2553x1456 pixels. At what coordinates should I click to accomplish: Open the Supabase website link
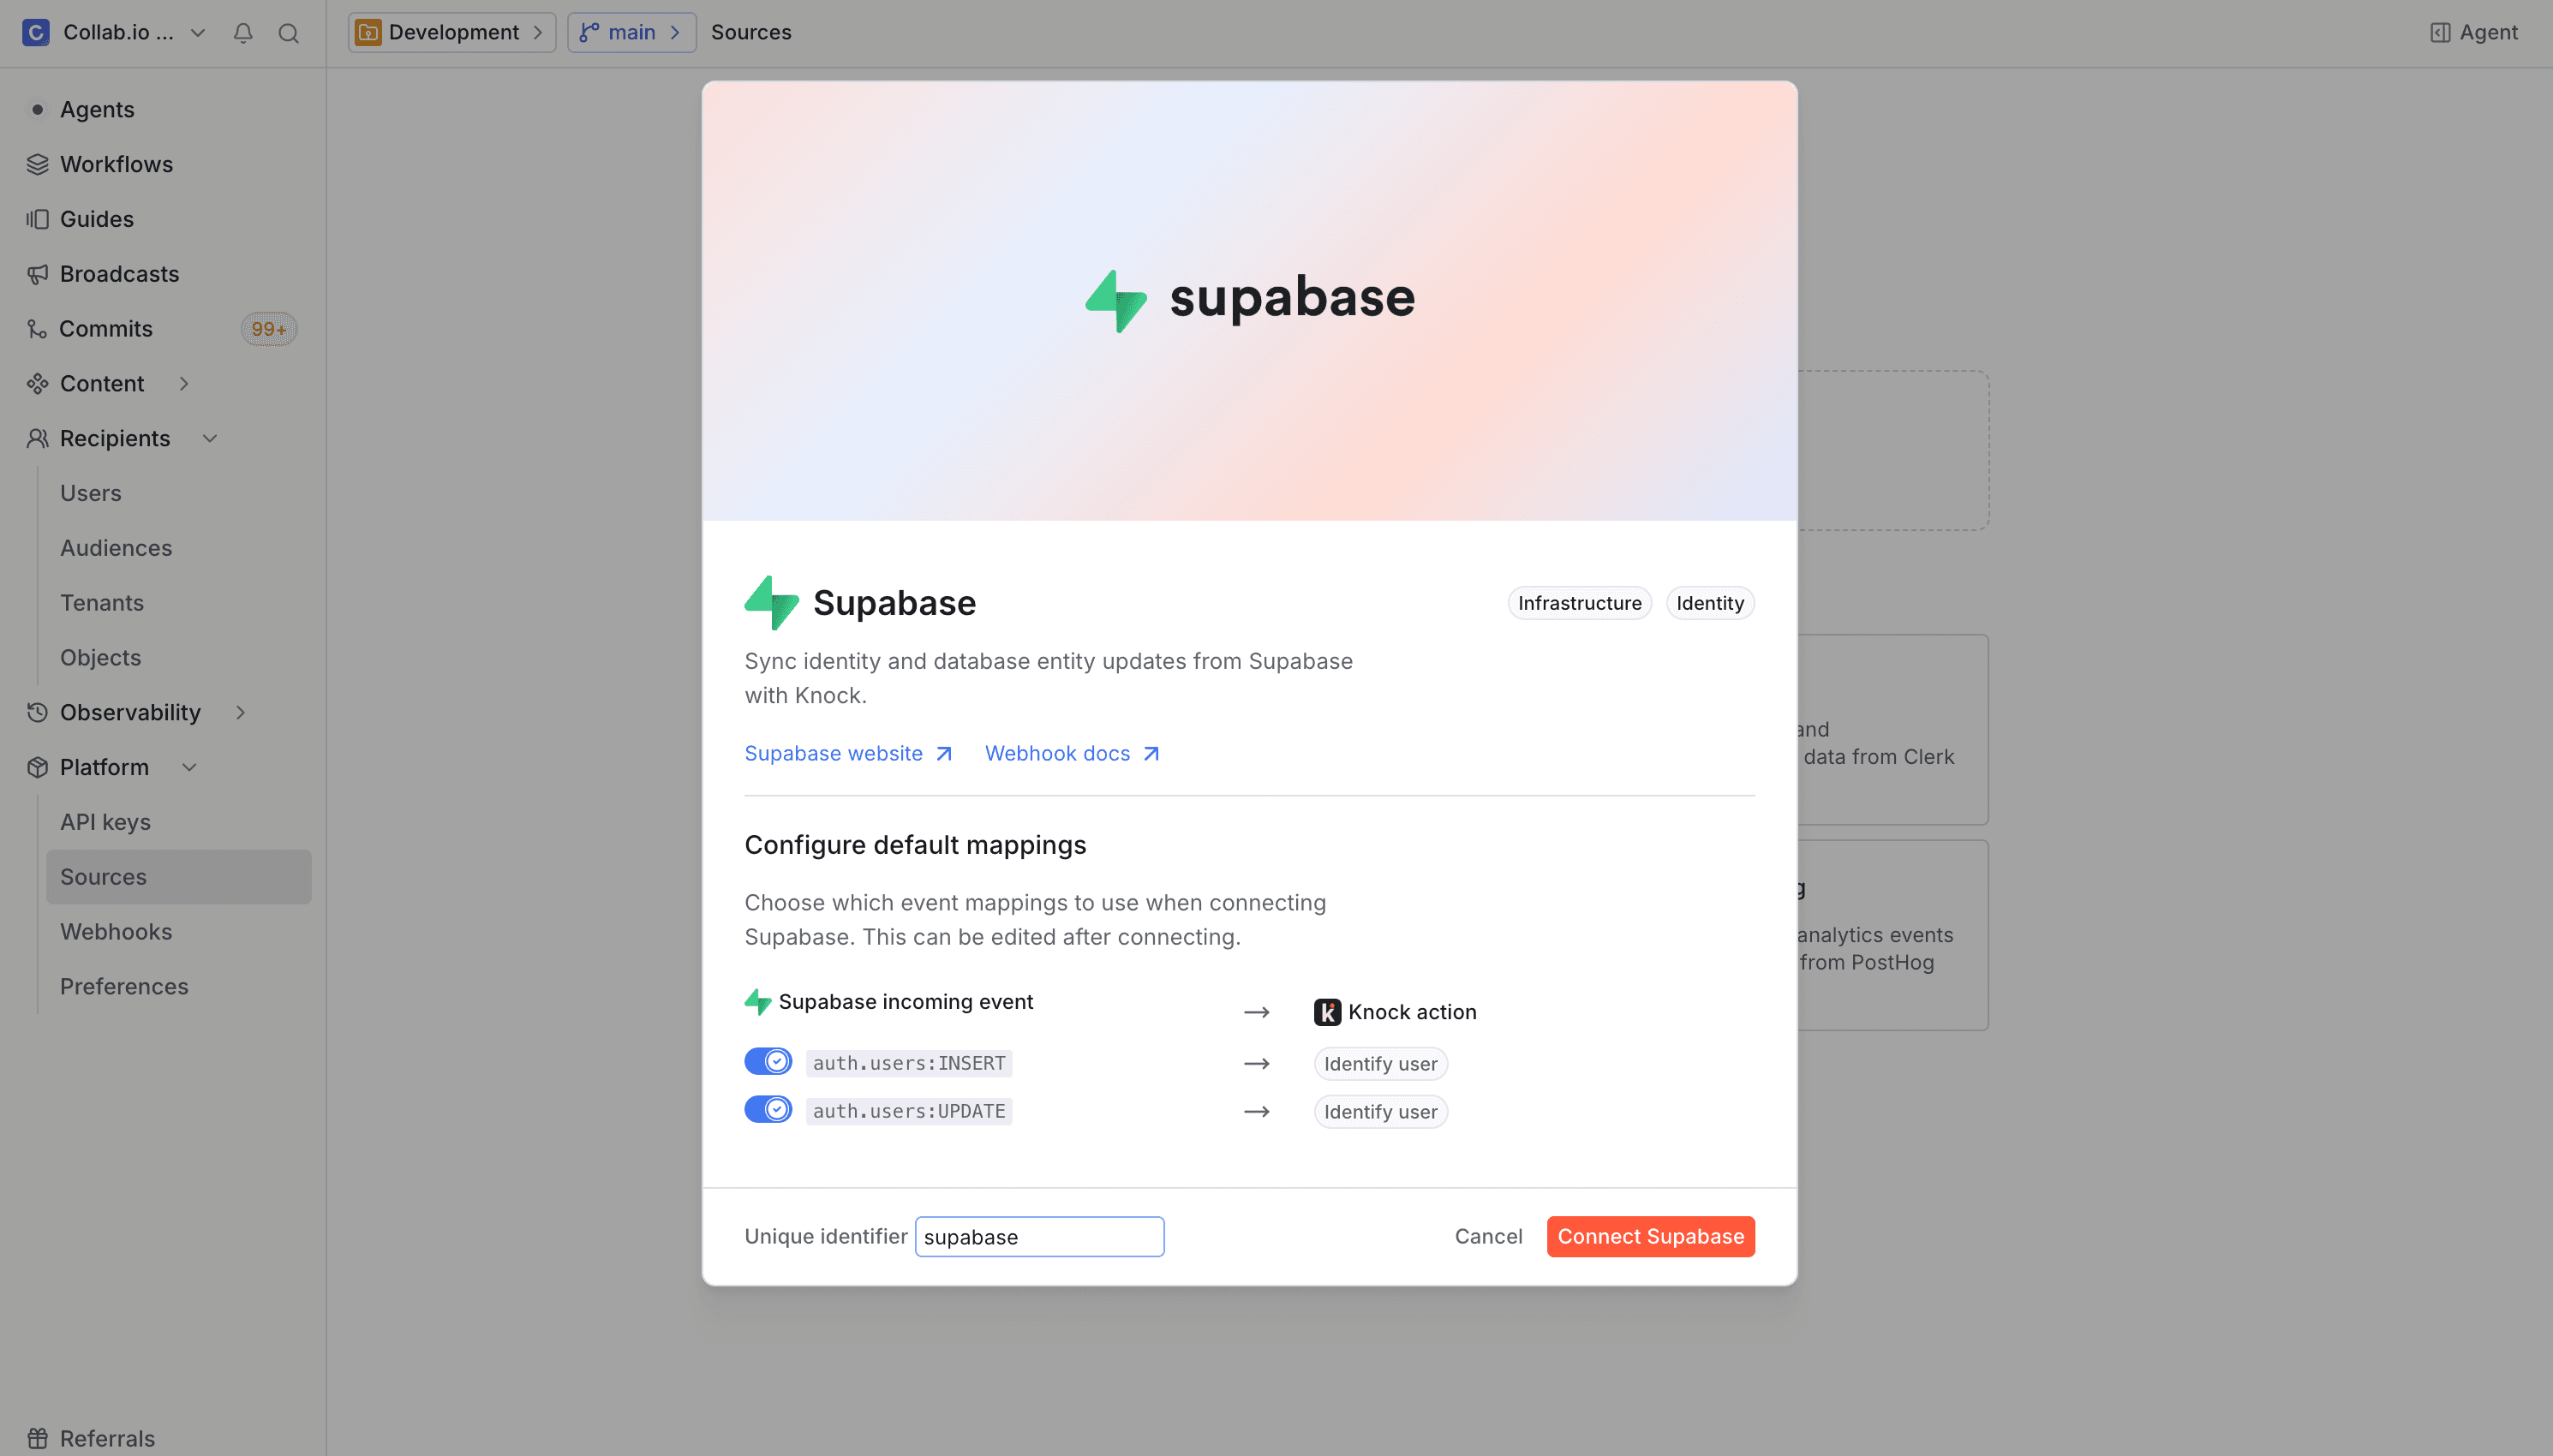point(835,753)
